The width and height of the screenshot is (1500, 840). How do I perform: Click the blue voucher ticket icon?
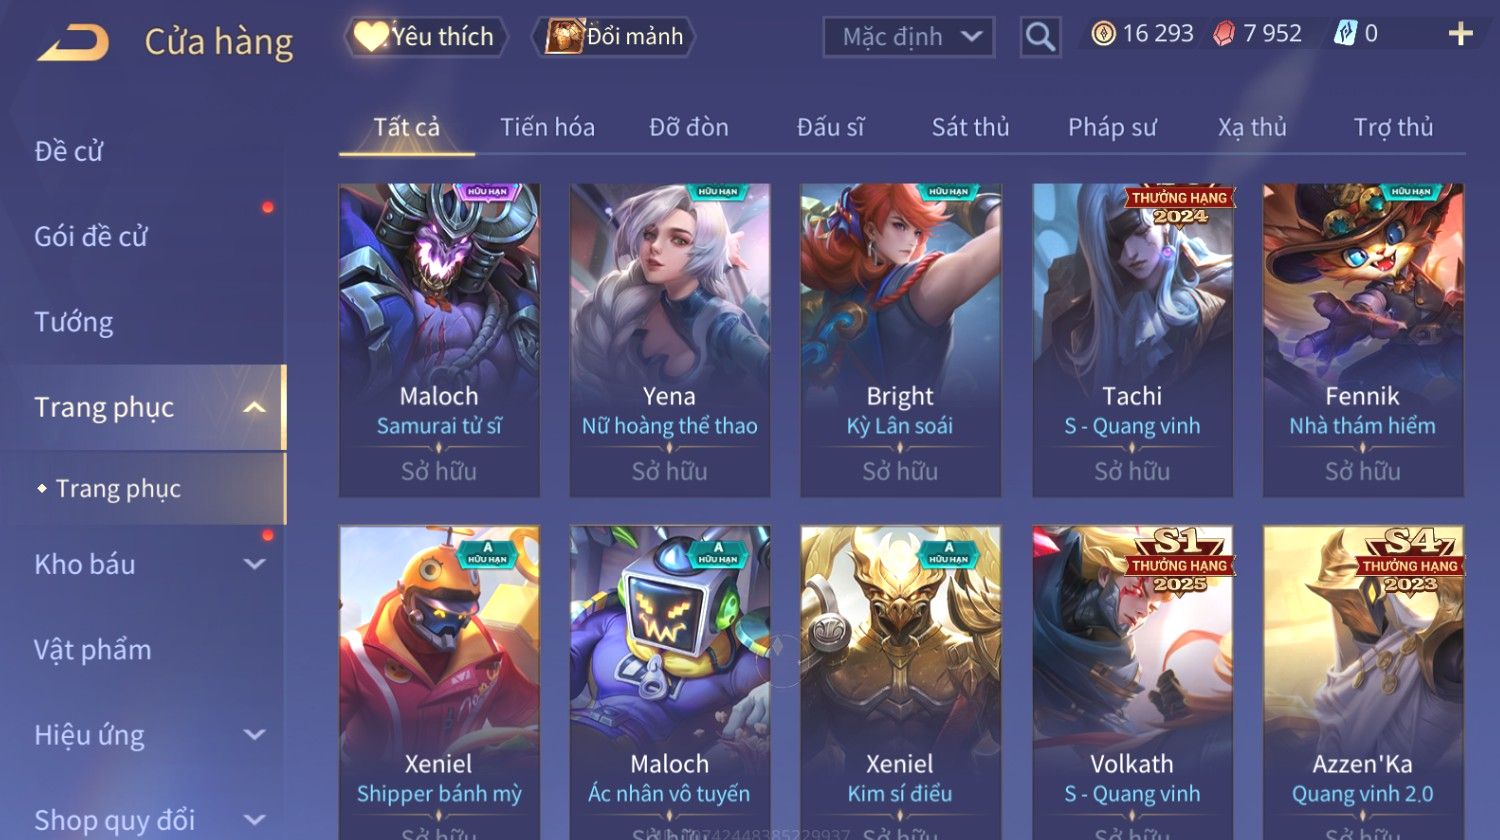click(1345, 34)
